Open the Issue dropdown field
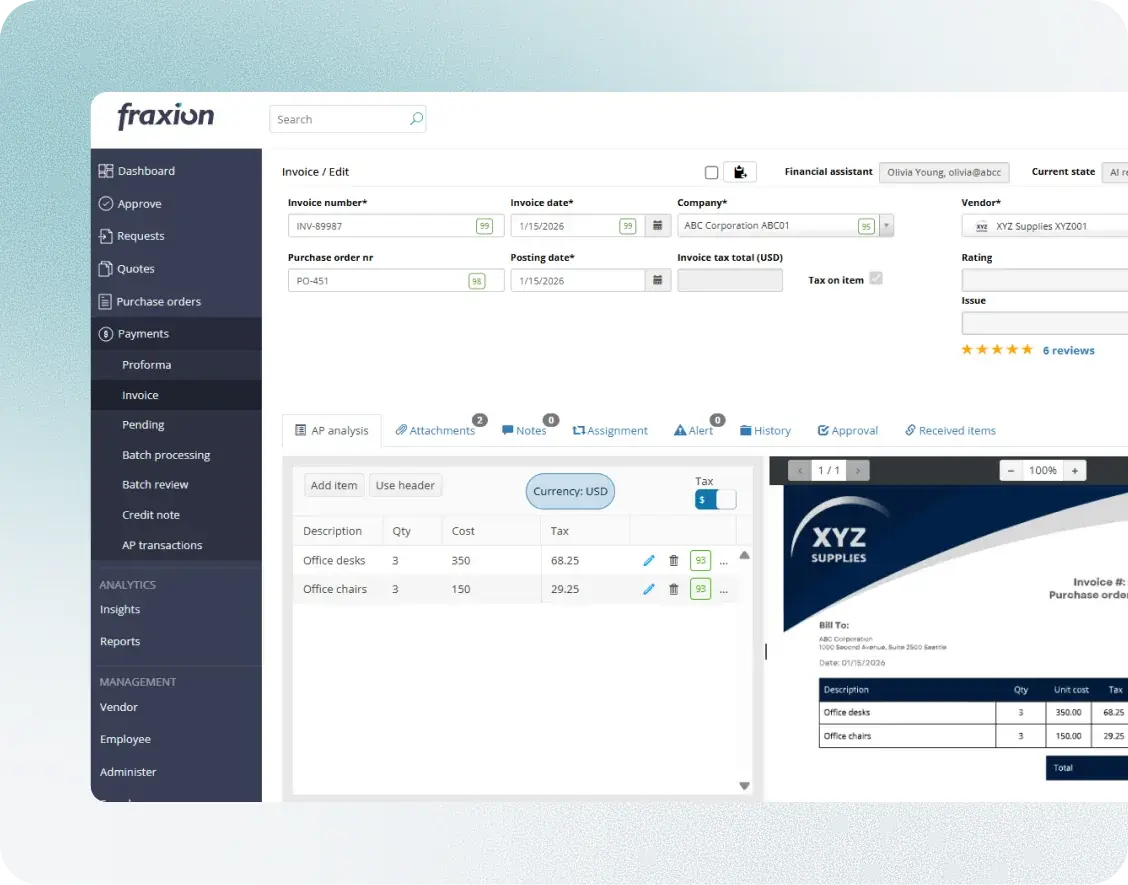The image size is (1128, 885). [x=1045, y=323]
